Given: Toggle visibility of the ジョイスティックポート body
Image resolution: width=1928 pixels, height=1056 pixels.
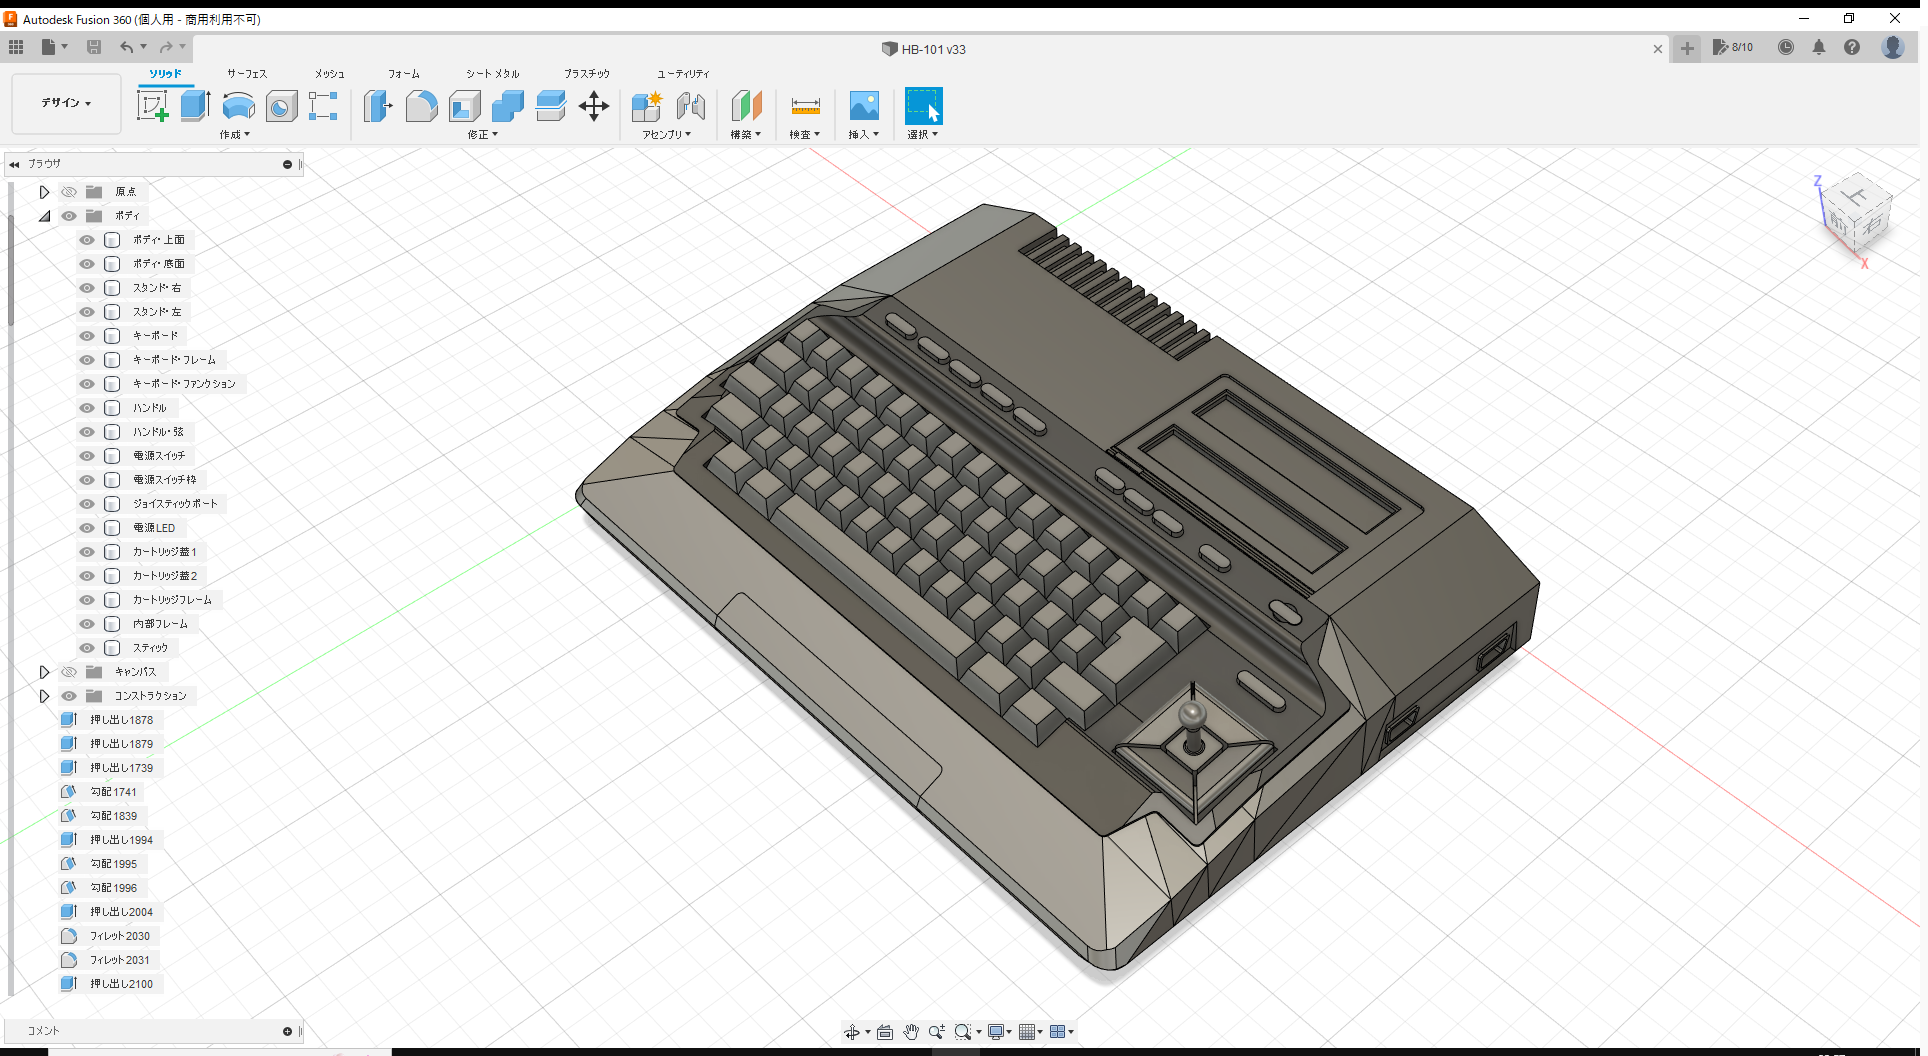Looking at the screenshot, I should pyautogui.click(x=87, y=504).
